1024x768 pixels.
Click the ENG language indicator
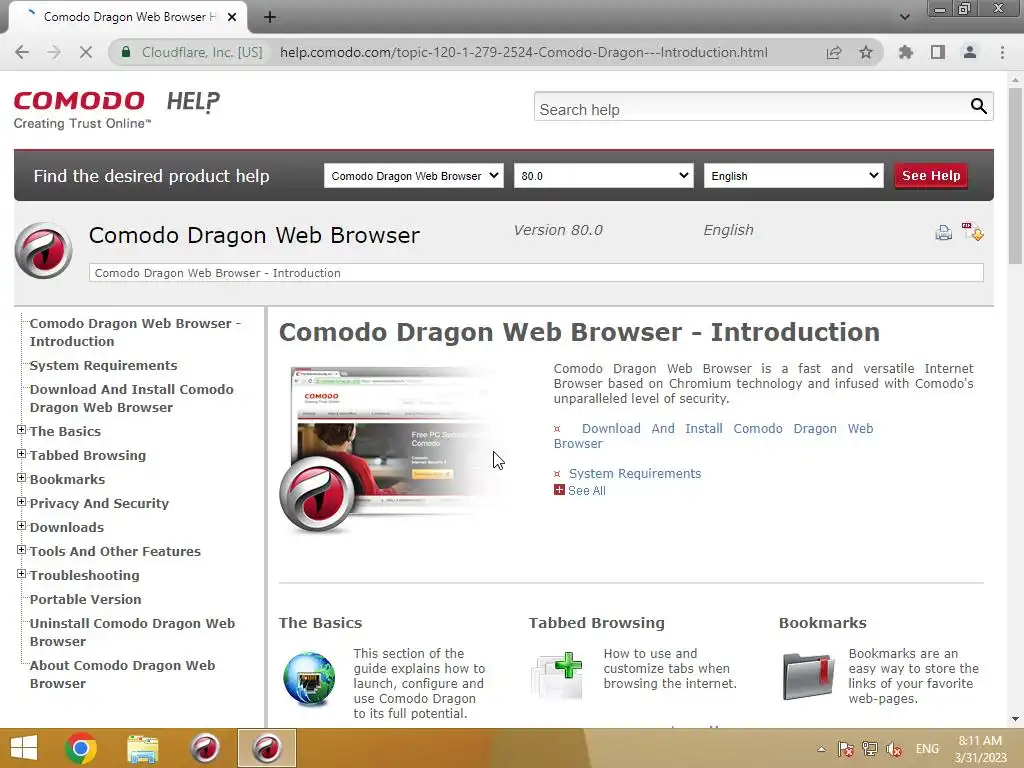[927, 749]
